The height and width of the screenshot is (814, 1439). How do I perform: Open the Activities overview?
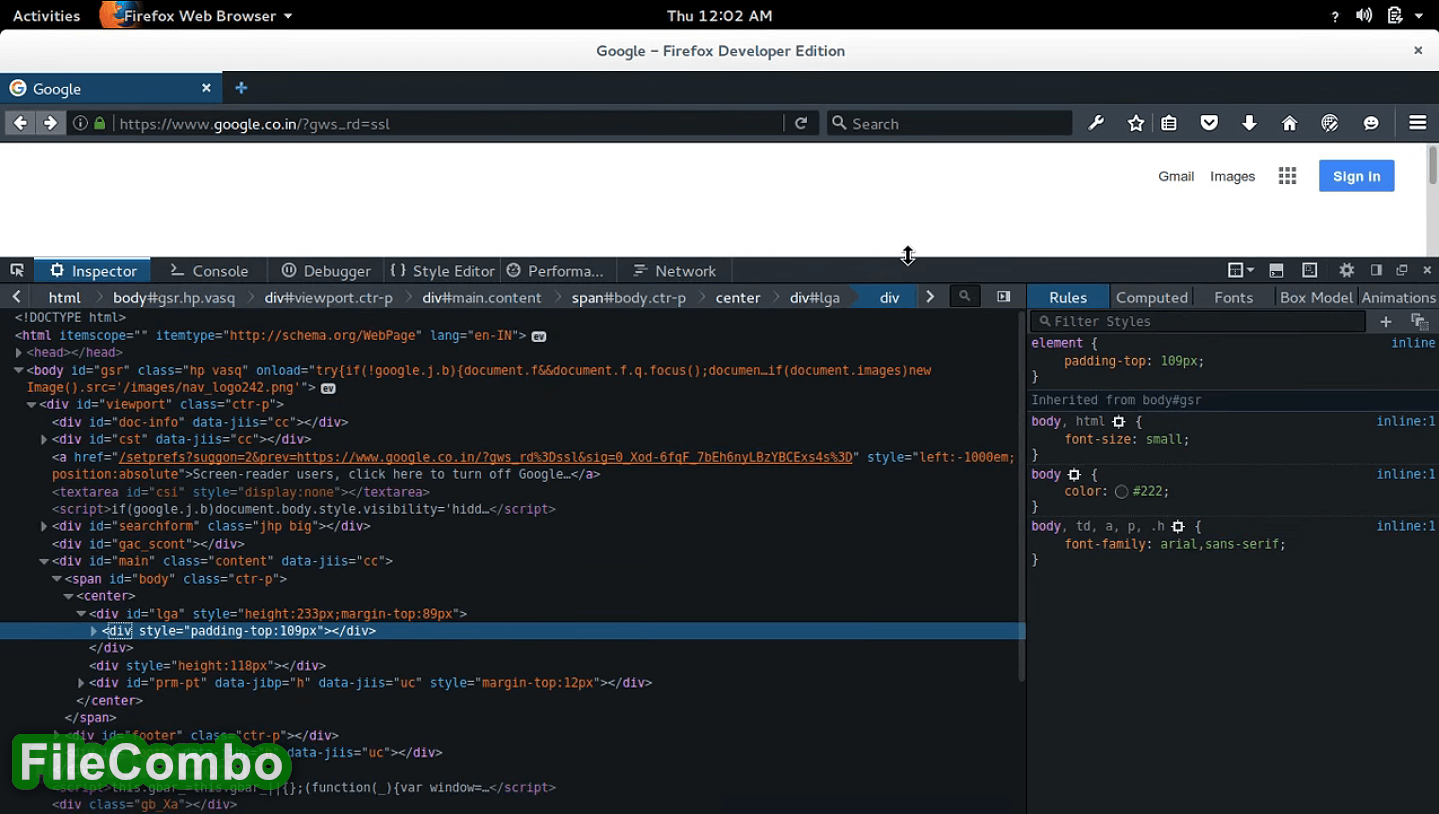[x=46, y=15]
